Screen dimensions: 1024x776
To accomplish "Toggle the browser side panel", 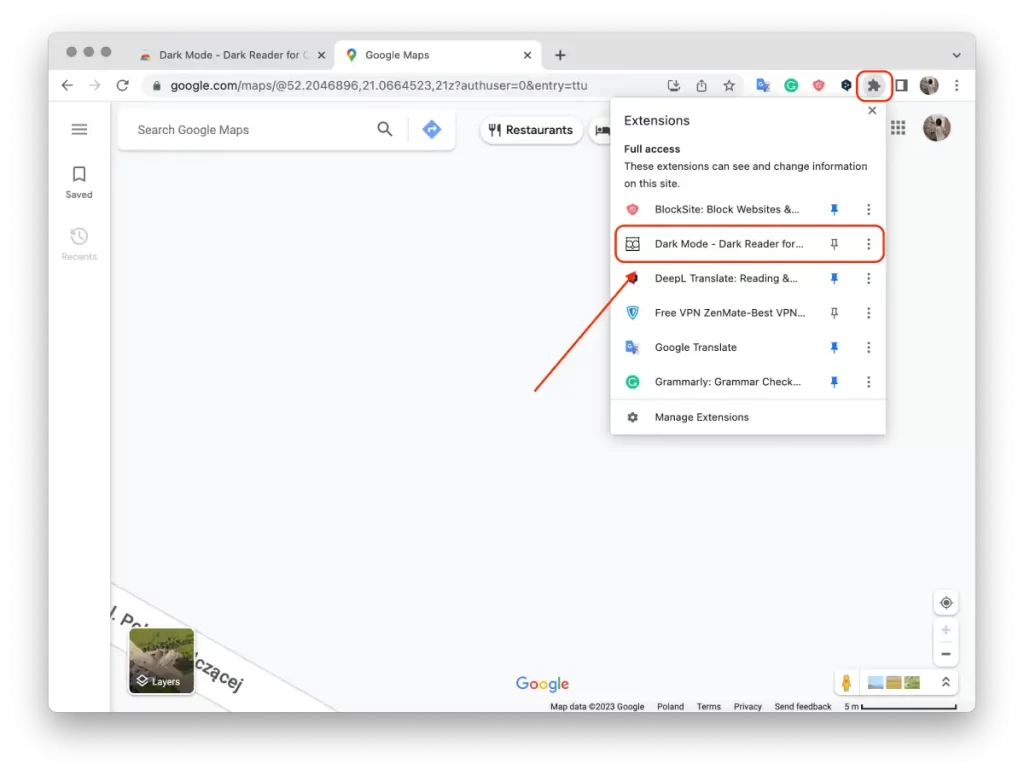I will 901,86.
